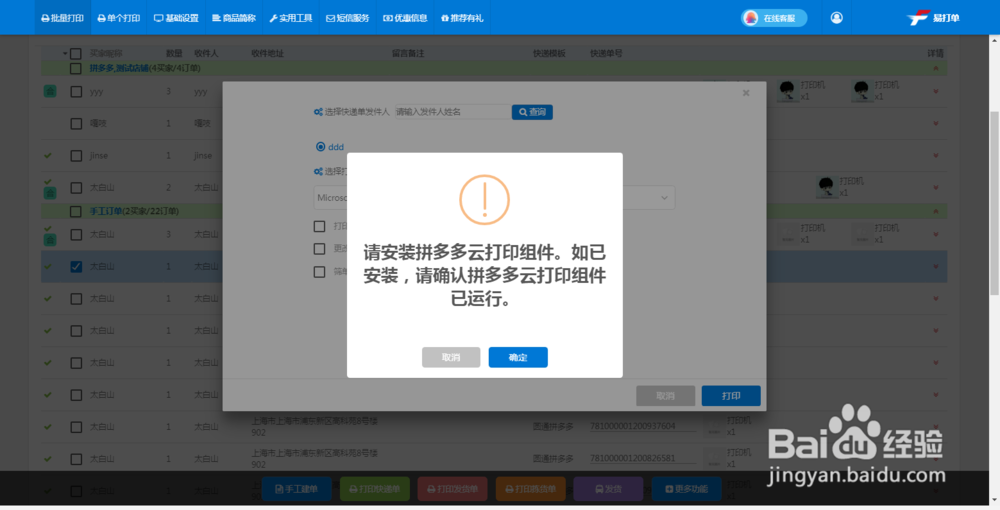Click the vertical page scrollbar

pyautogui.click(x=994, y=204)
